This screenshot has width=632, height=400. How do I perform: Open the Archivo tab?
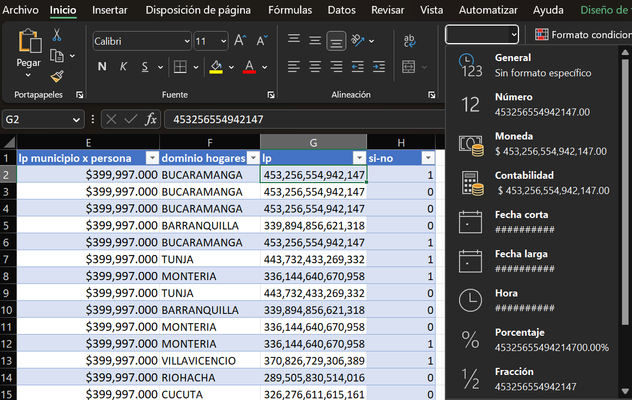click(x=20, y=10)
